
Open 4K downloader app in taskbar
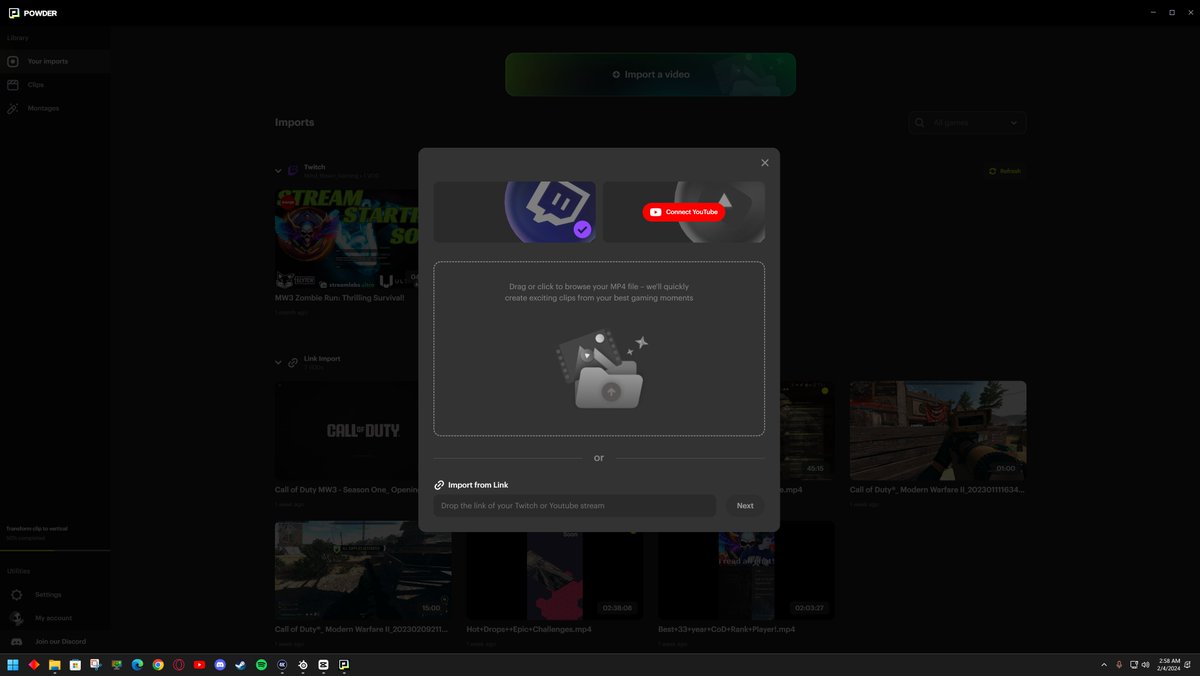coord(282,664)
